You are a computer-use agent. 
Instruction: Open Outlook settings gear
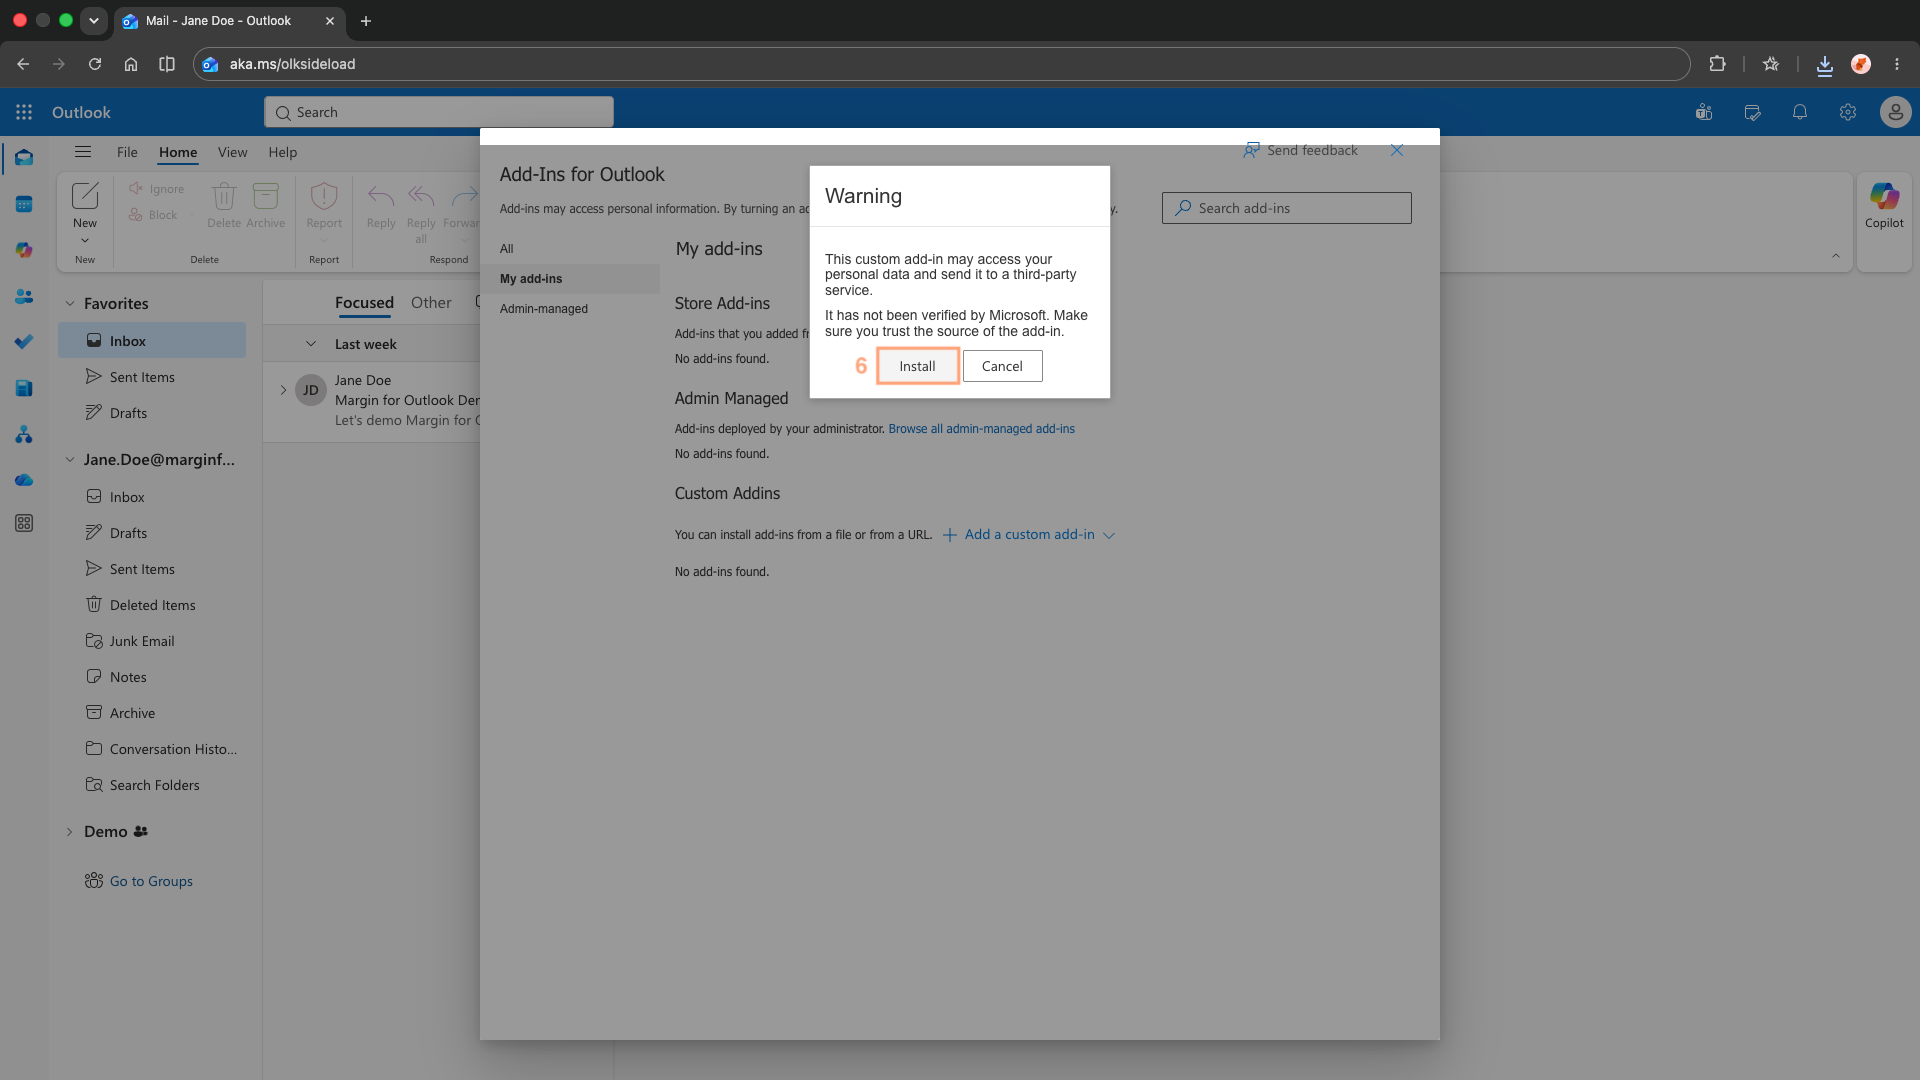pyautogui.click(x=1848, y=112)
